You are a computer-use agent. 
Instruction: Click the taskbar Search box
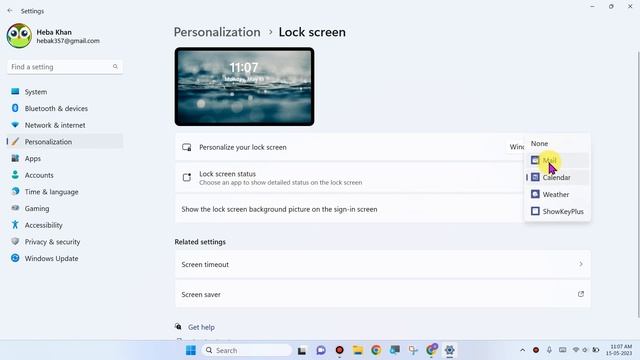[247, 350]
